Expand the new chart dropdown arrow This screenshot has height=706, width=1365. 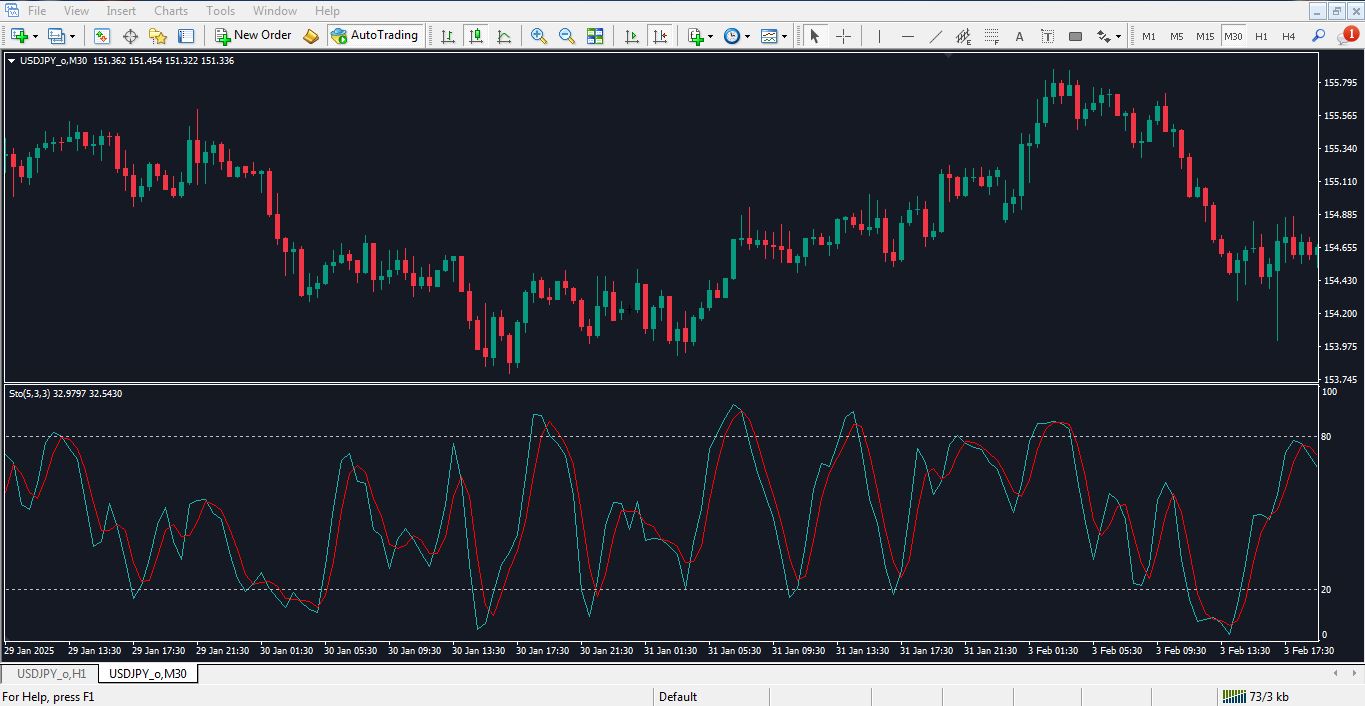(36, 36)
